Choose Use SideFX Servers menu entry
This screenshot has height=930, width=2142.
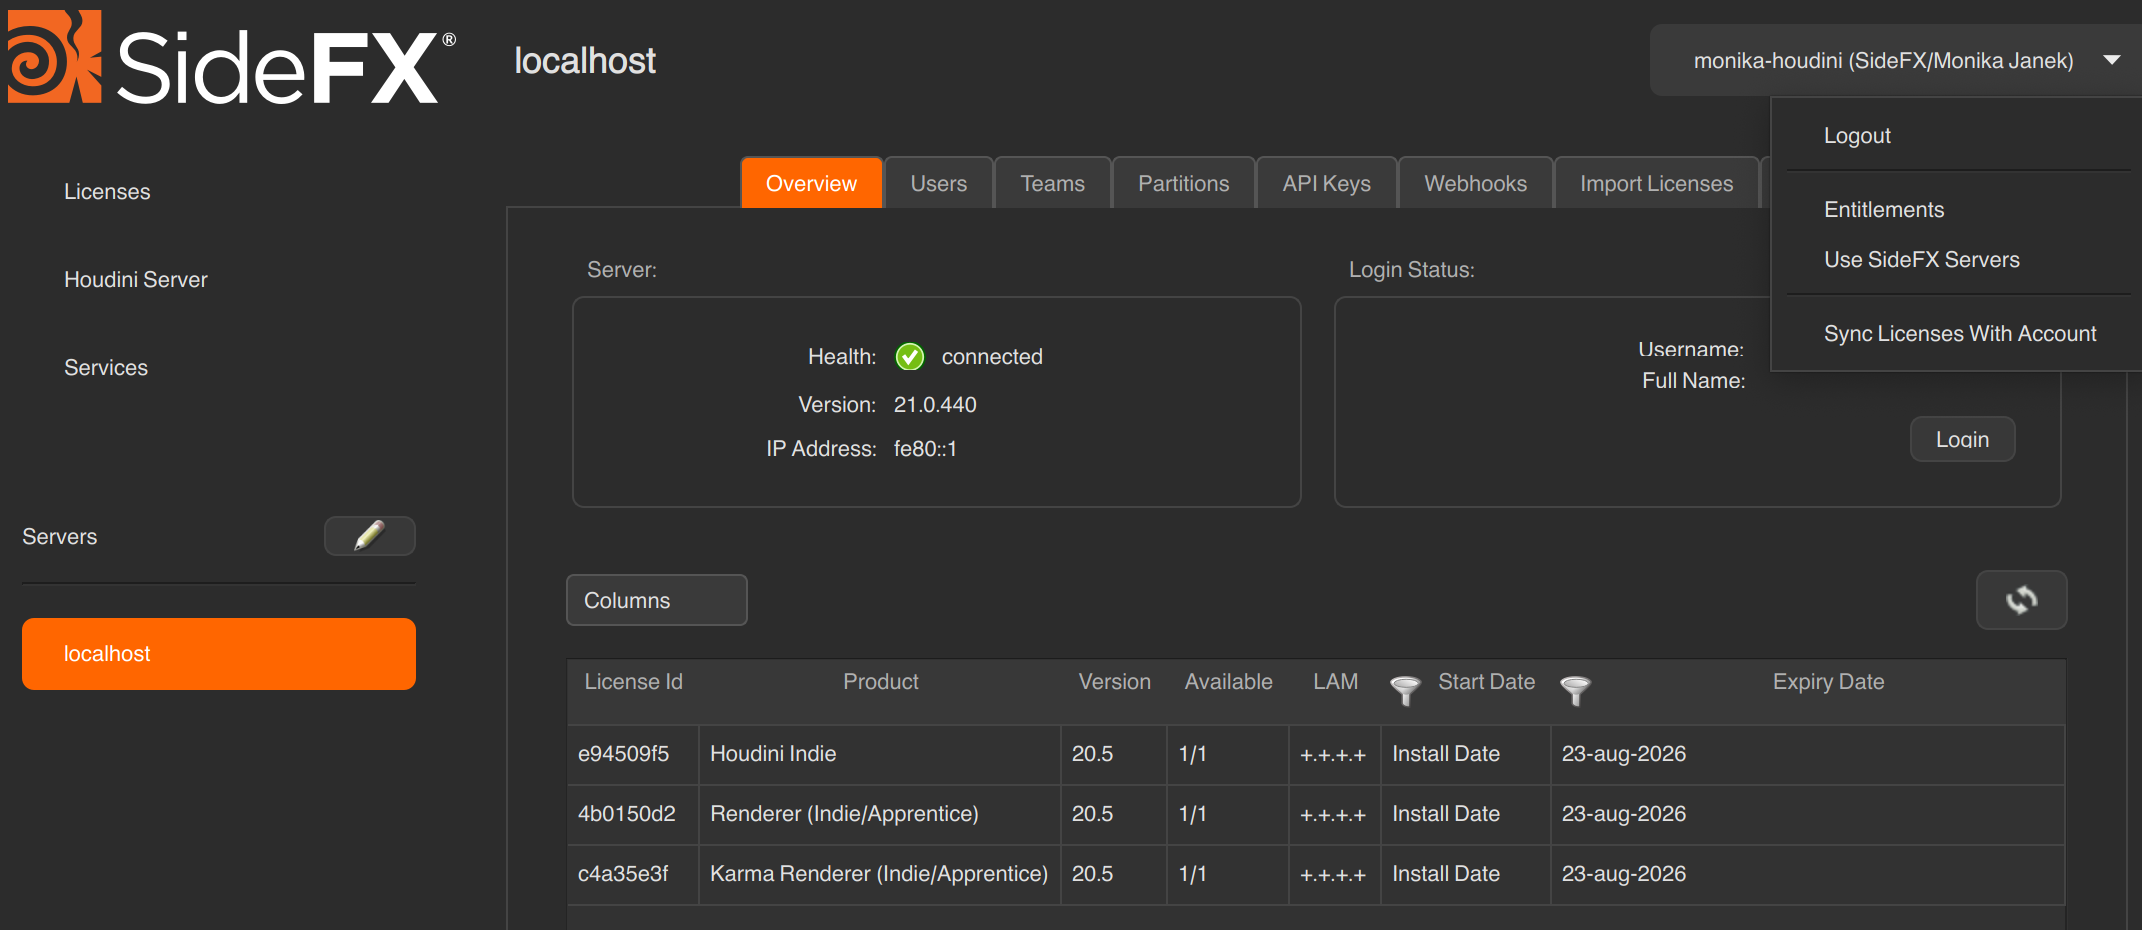point(1921,259)
